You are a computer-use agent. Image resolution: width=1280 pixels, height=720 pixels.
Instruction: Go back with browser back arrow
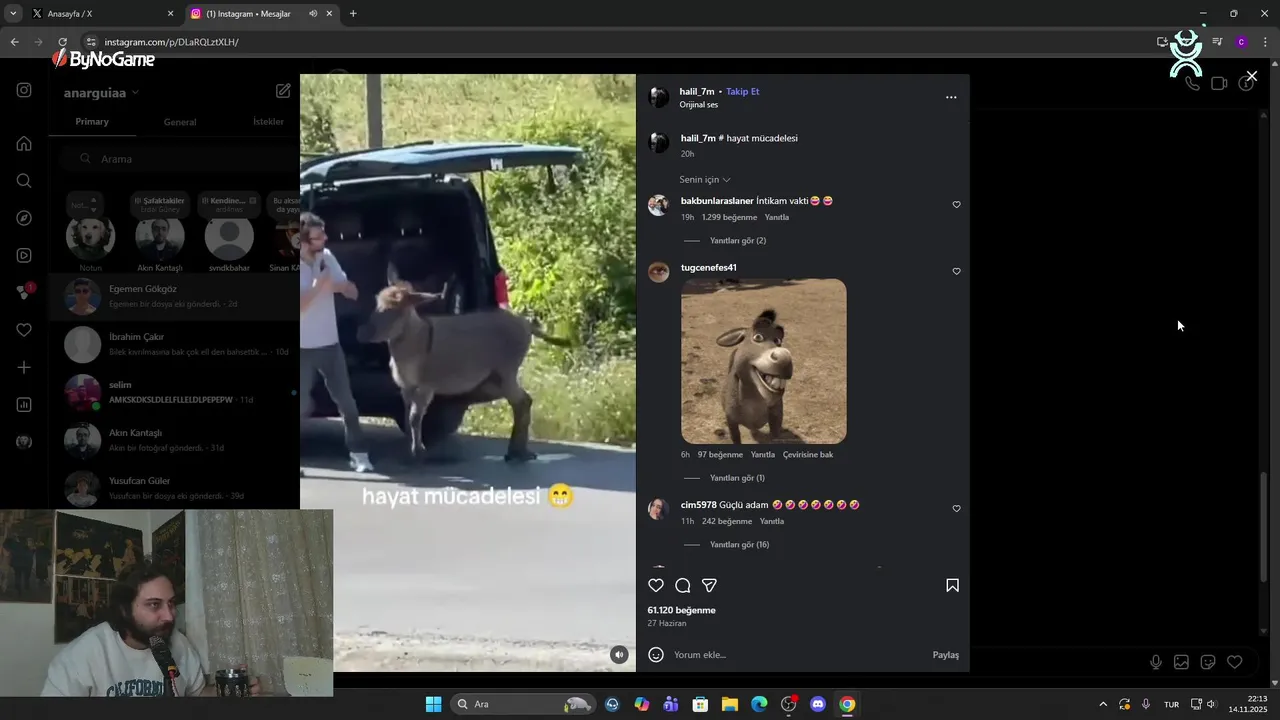click(x=14, y=42)
